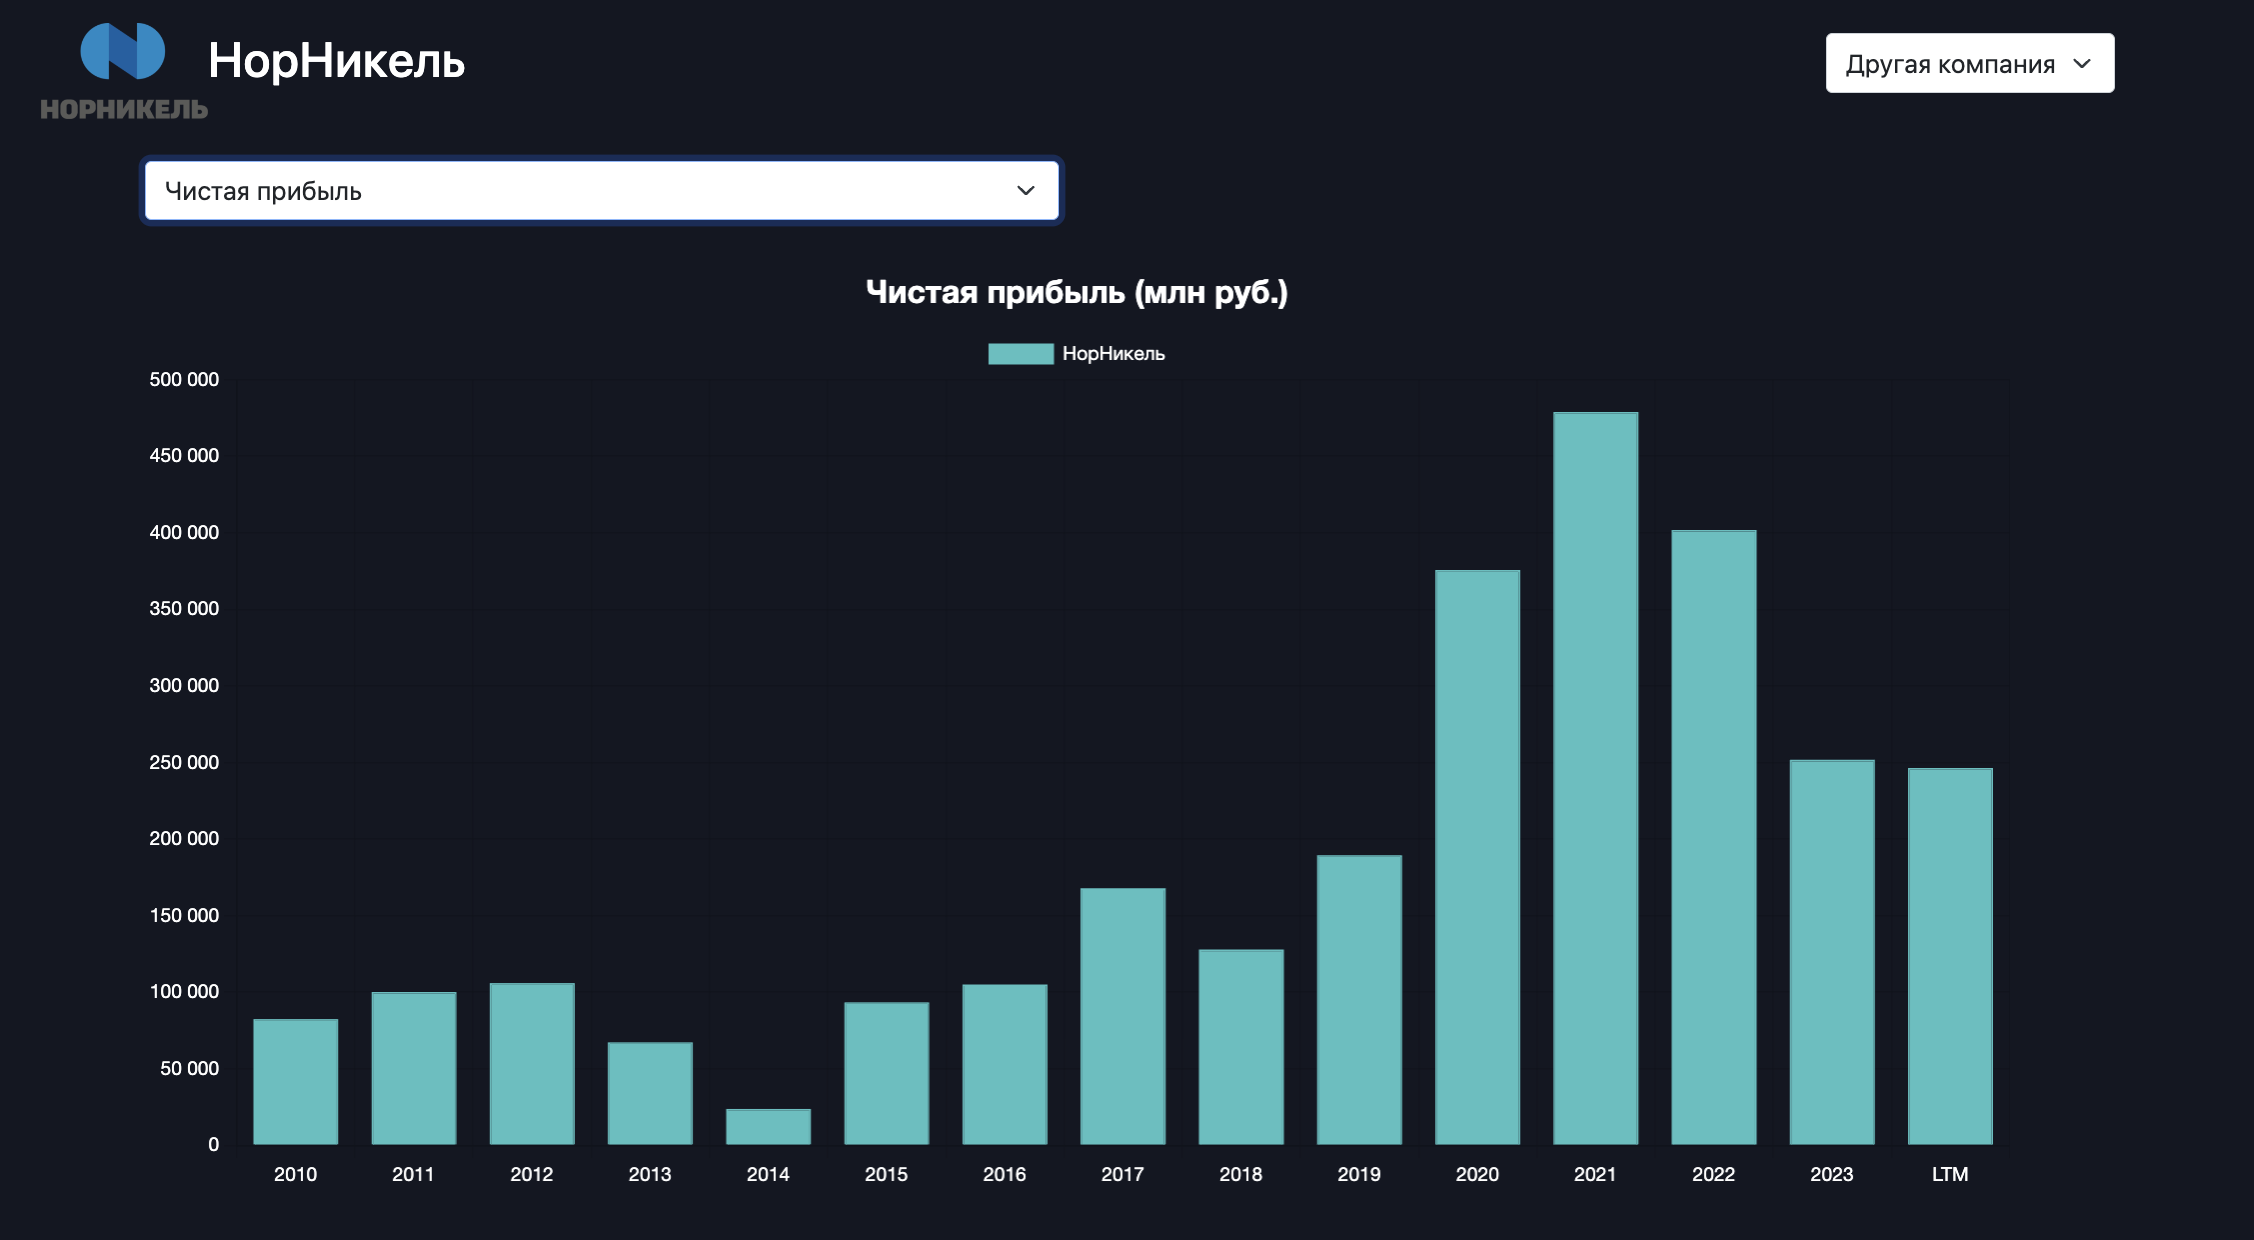Select the 2013 bar in chart
Image resolution: width=2254 pixels, height=1240 pixels.
pyautogui.click(x=649, y=1093)
